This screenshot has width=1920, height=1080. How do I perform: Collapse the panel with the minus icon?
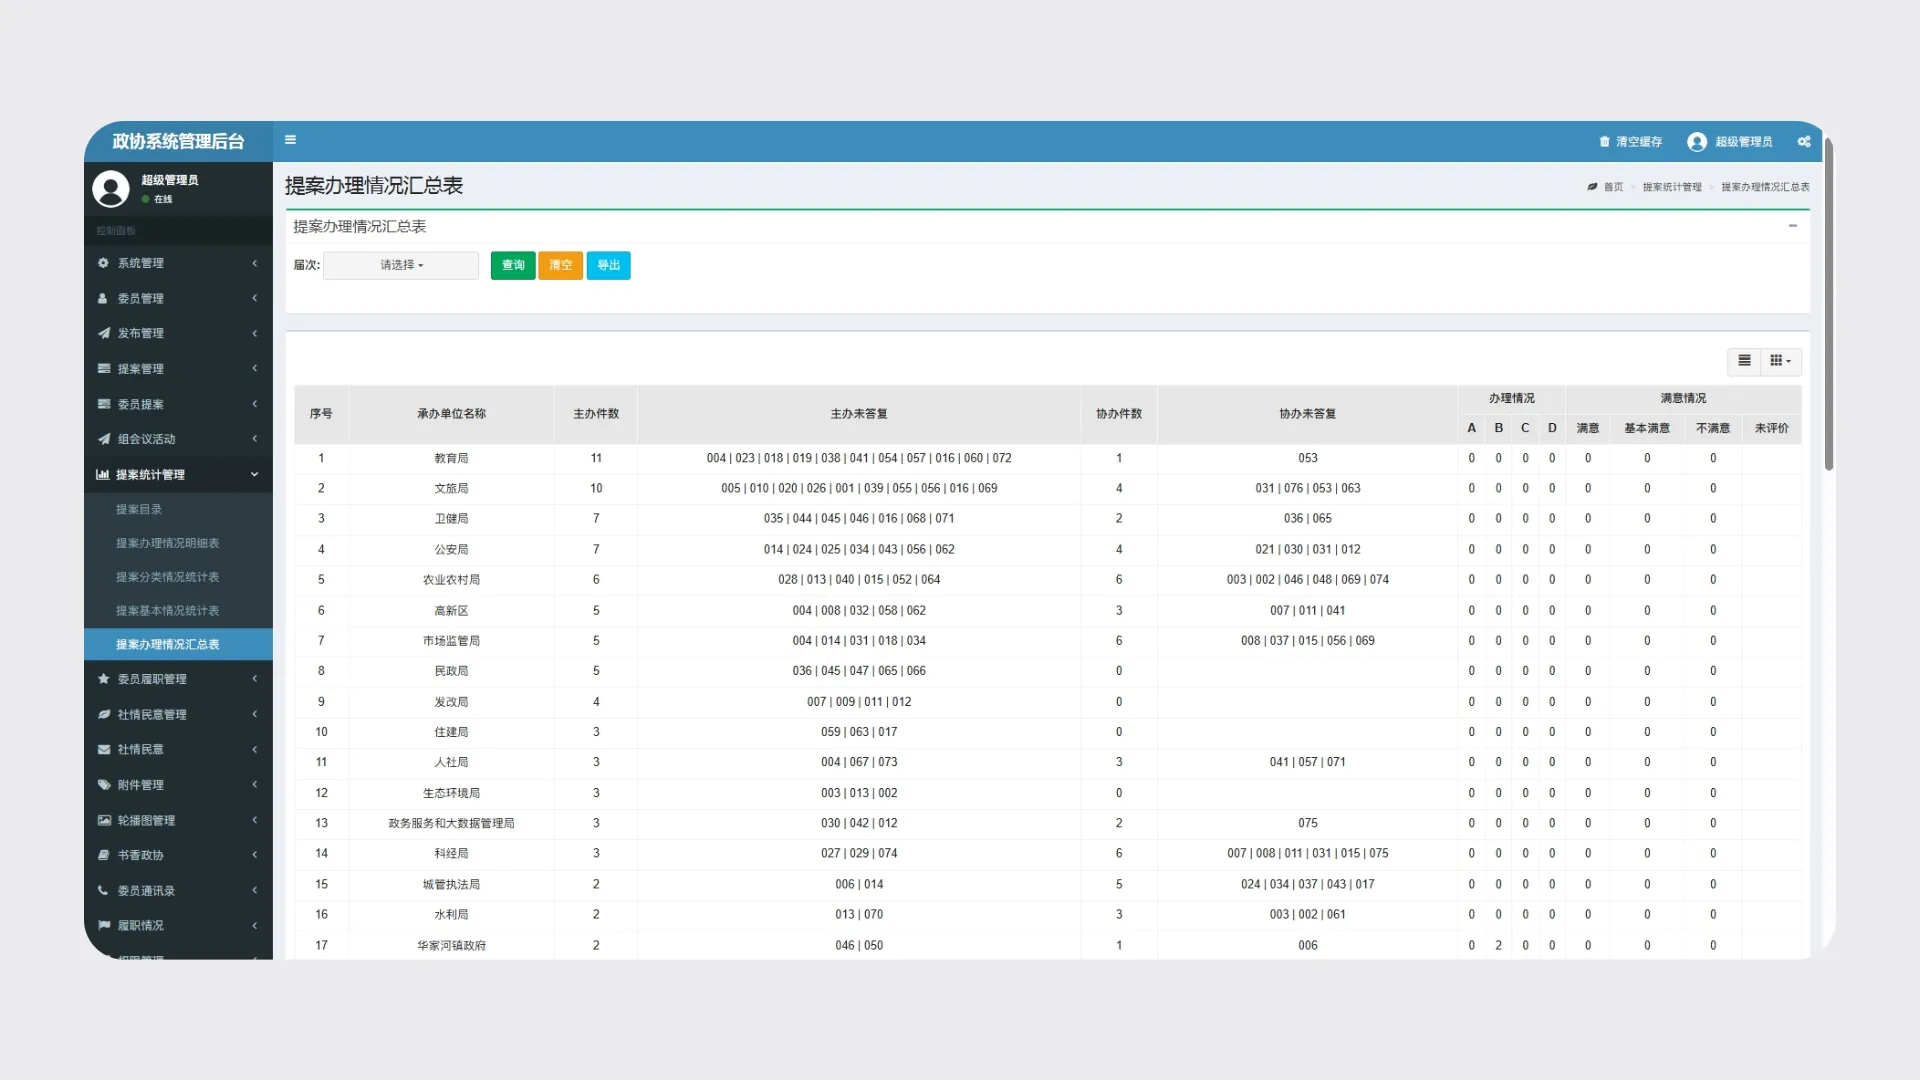(1793, 226)
